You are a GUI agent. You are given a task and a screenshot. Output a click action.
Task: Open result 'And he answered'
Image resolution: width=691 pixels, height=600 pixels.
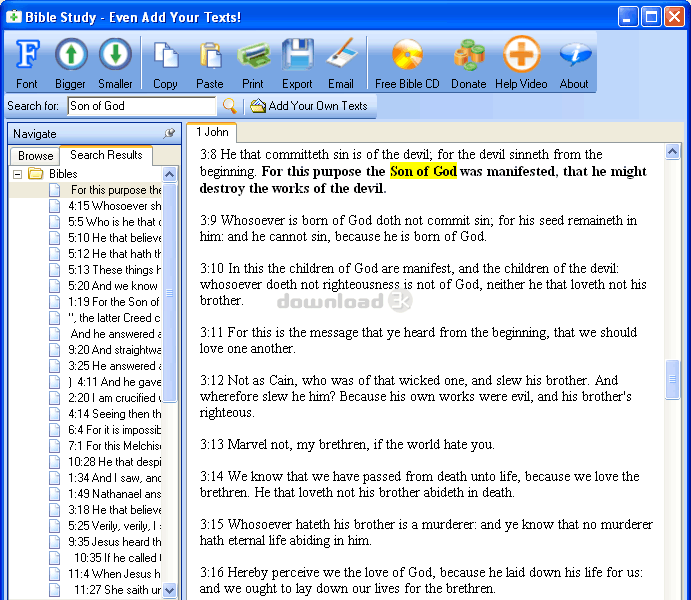click(x=116, y=334)
